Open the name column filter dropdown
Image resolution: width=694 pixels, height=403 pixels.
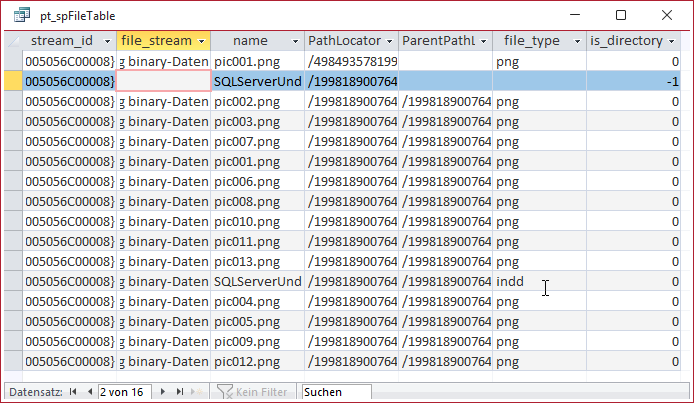[x=295, y=41]
